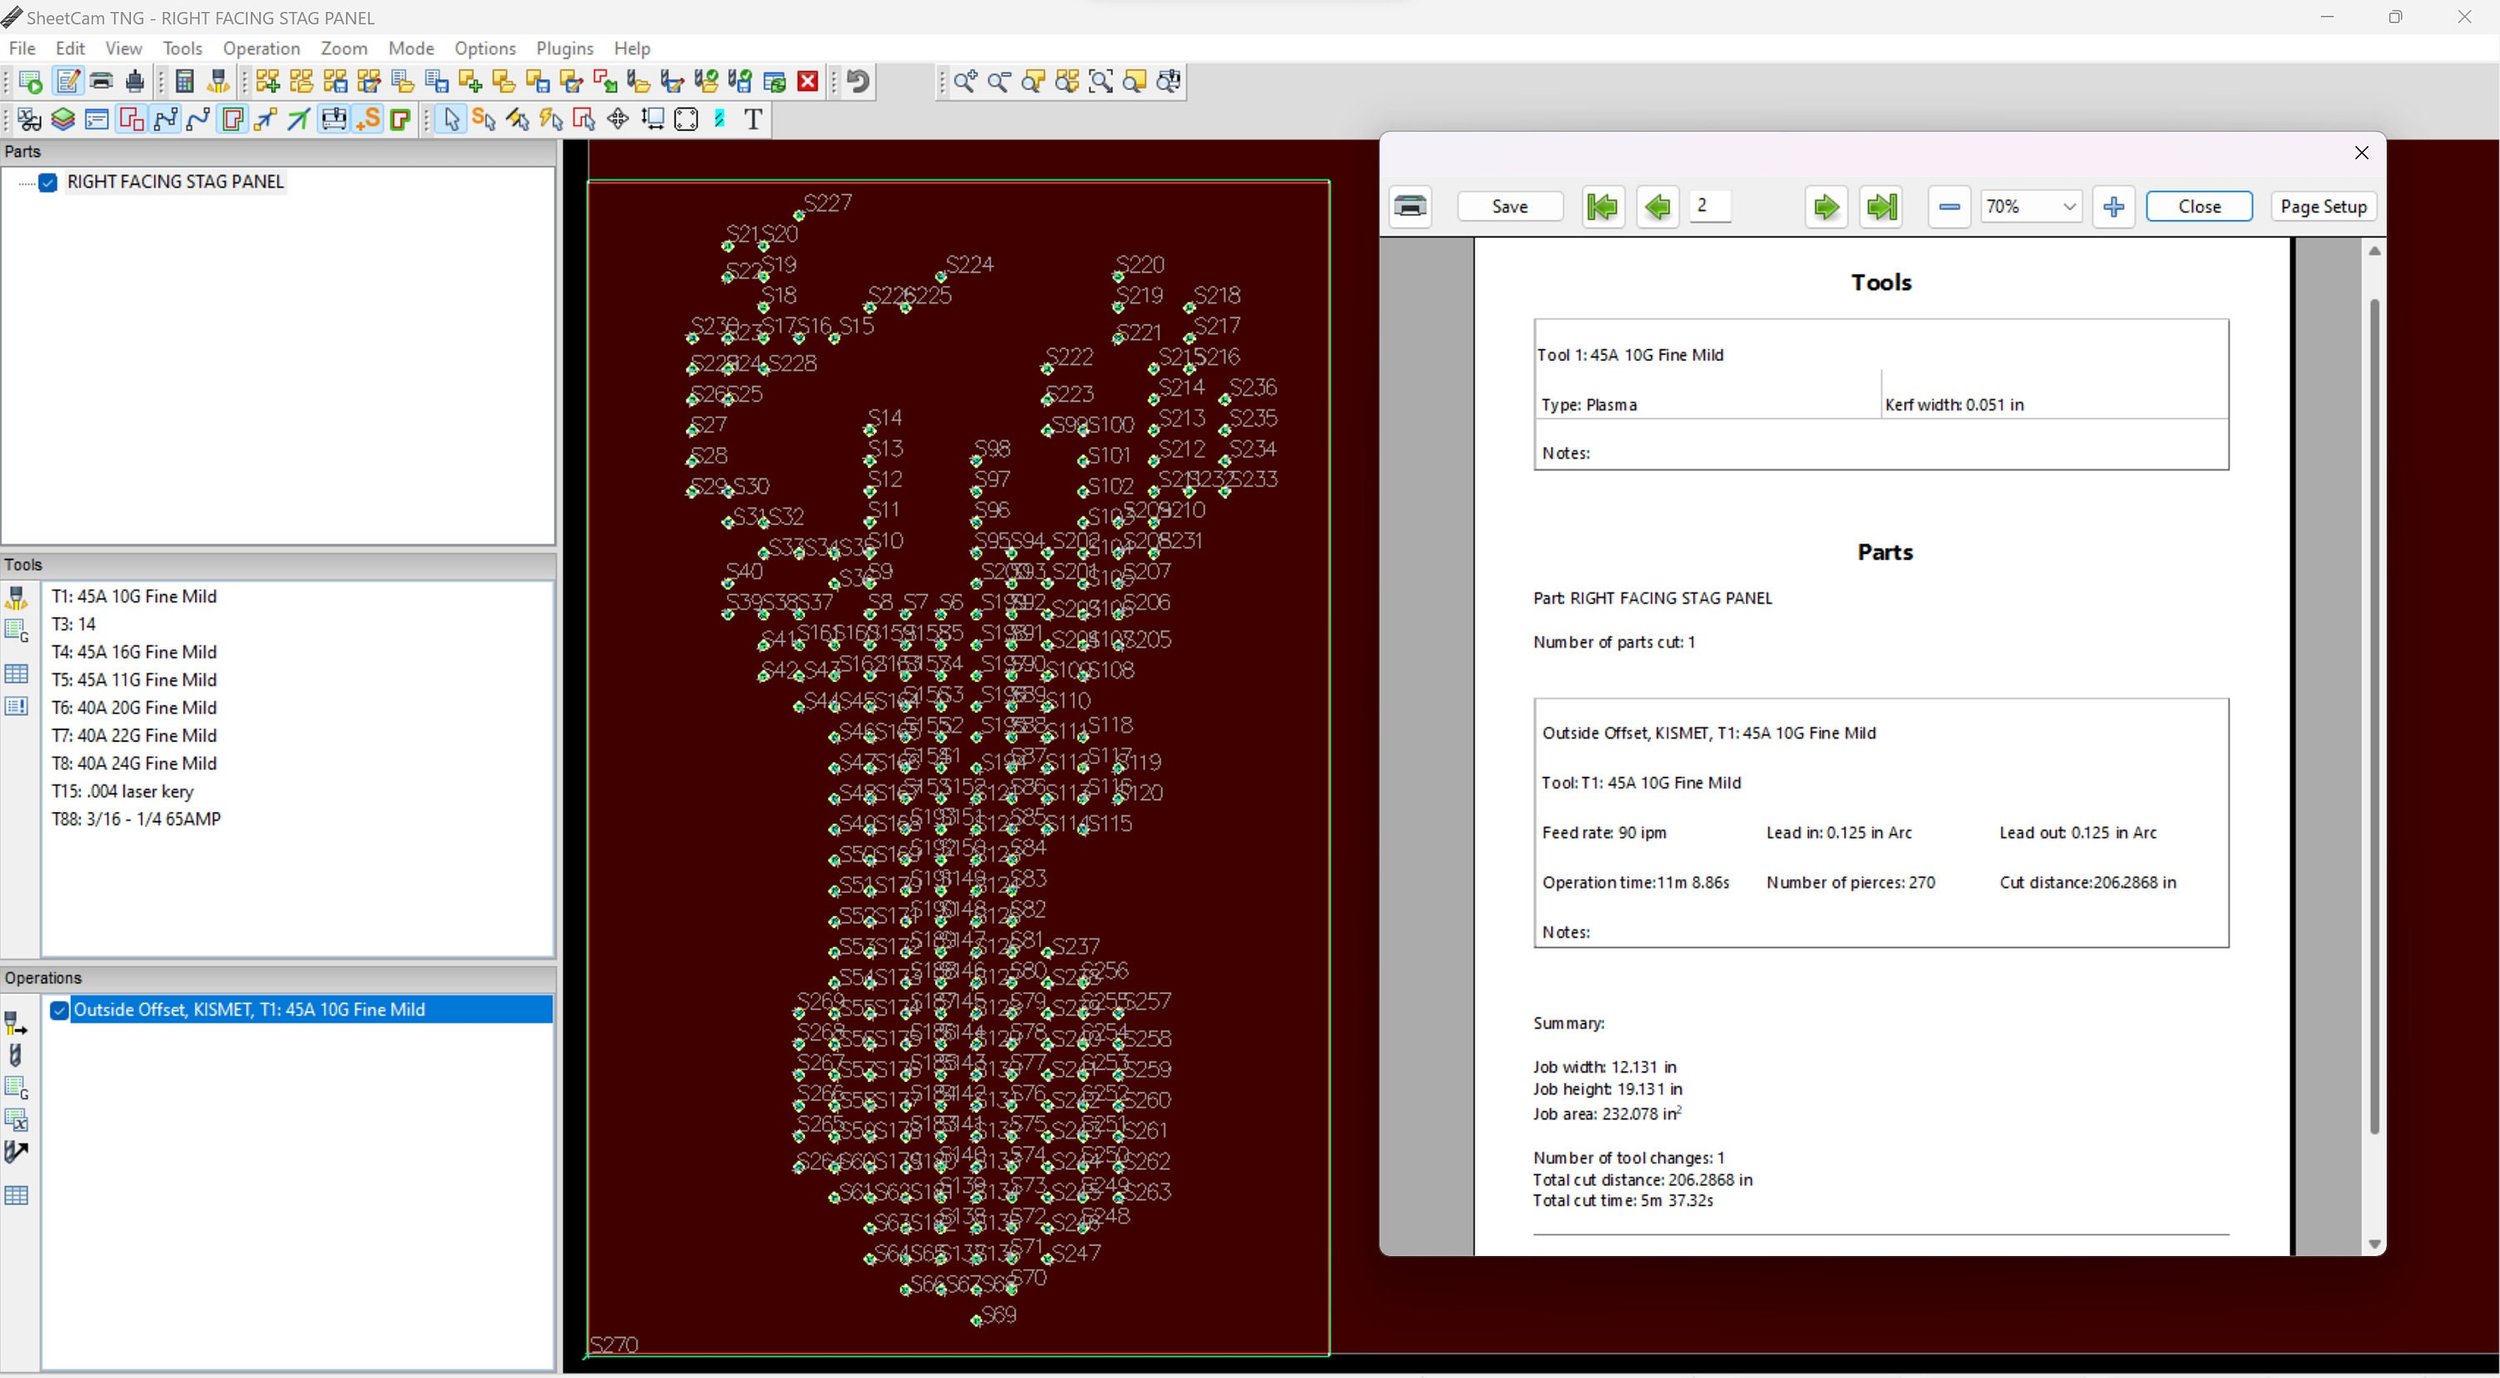
Task: Click the job report notepad icon
Action: point(67,82)
